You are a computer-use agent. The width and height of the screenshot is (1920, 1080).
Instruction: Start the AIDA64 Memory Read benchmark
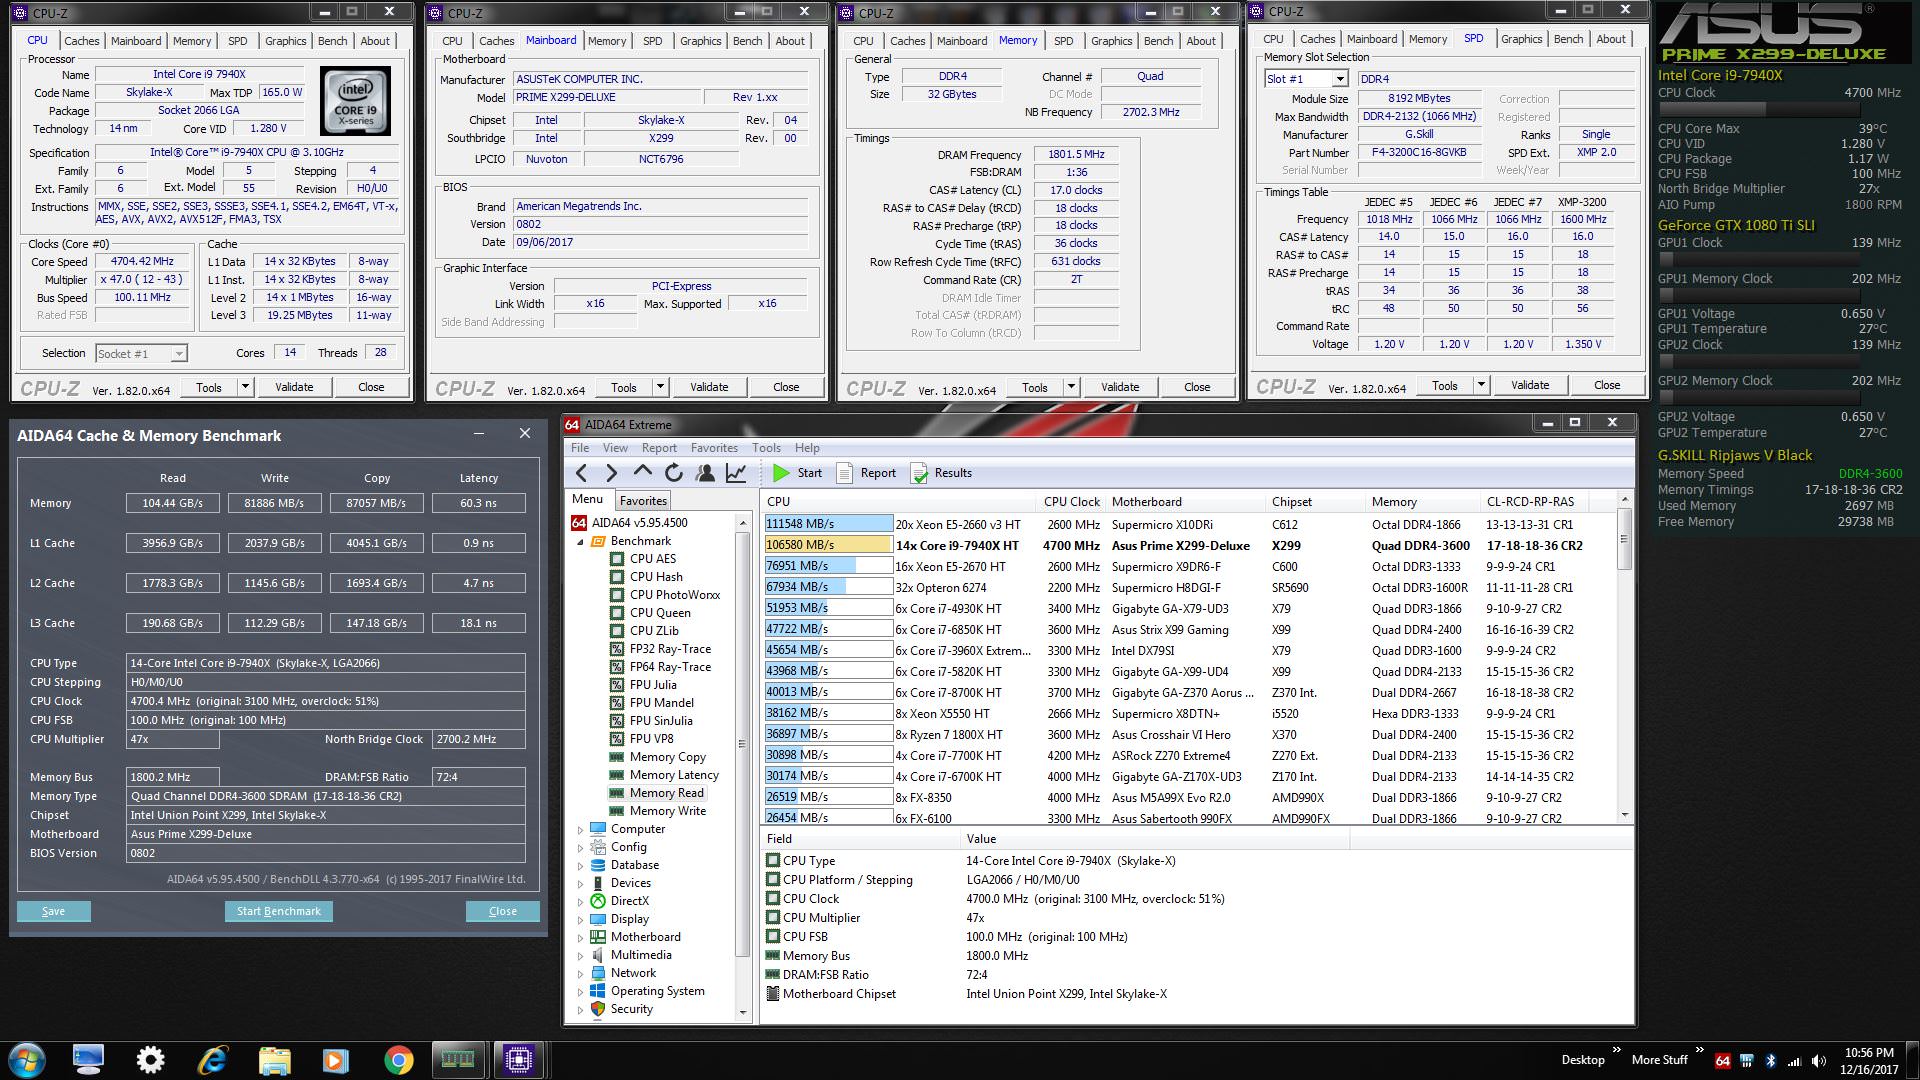pos(797,473)
